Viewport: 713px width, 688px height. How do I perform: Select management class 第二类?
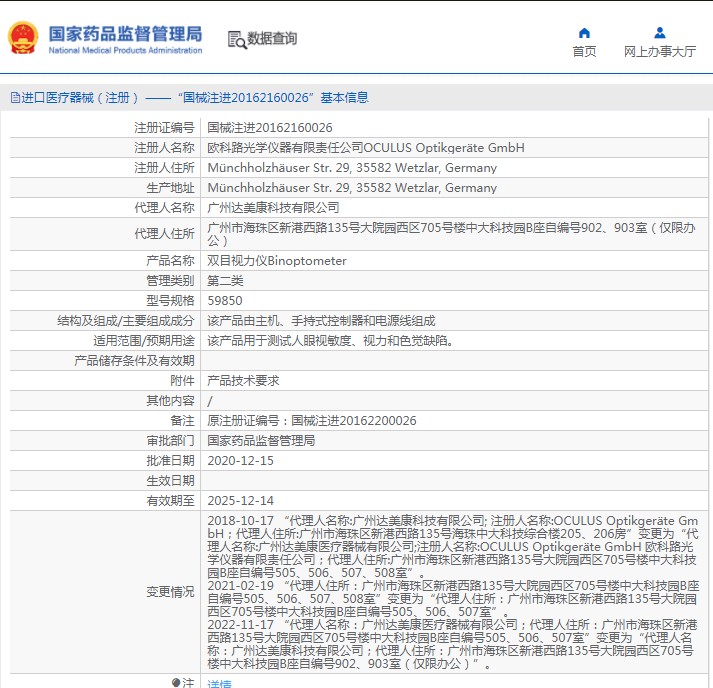225,281
